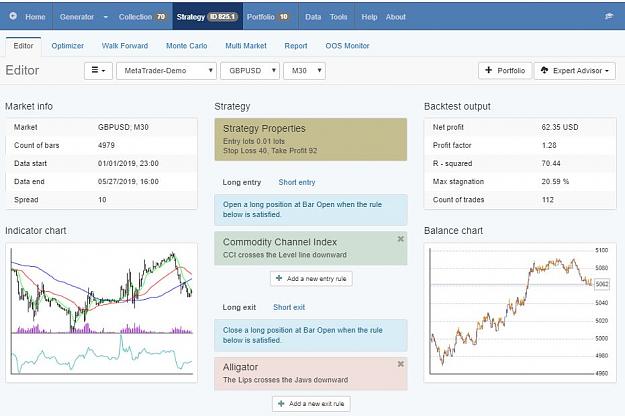Click the Balance chart graph

pos(520,313)
